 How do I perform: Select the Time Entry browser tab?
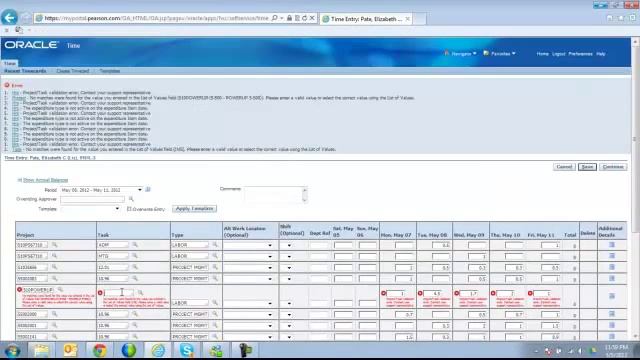pos(366,19)
